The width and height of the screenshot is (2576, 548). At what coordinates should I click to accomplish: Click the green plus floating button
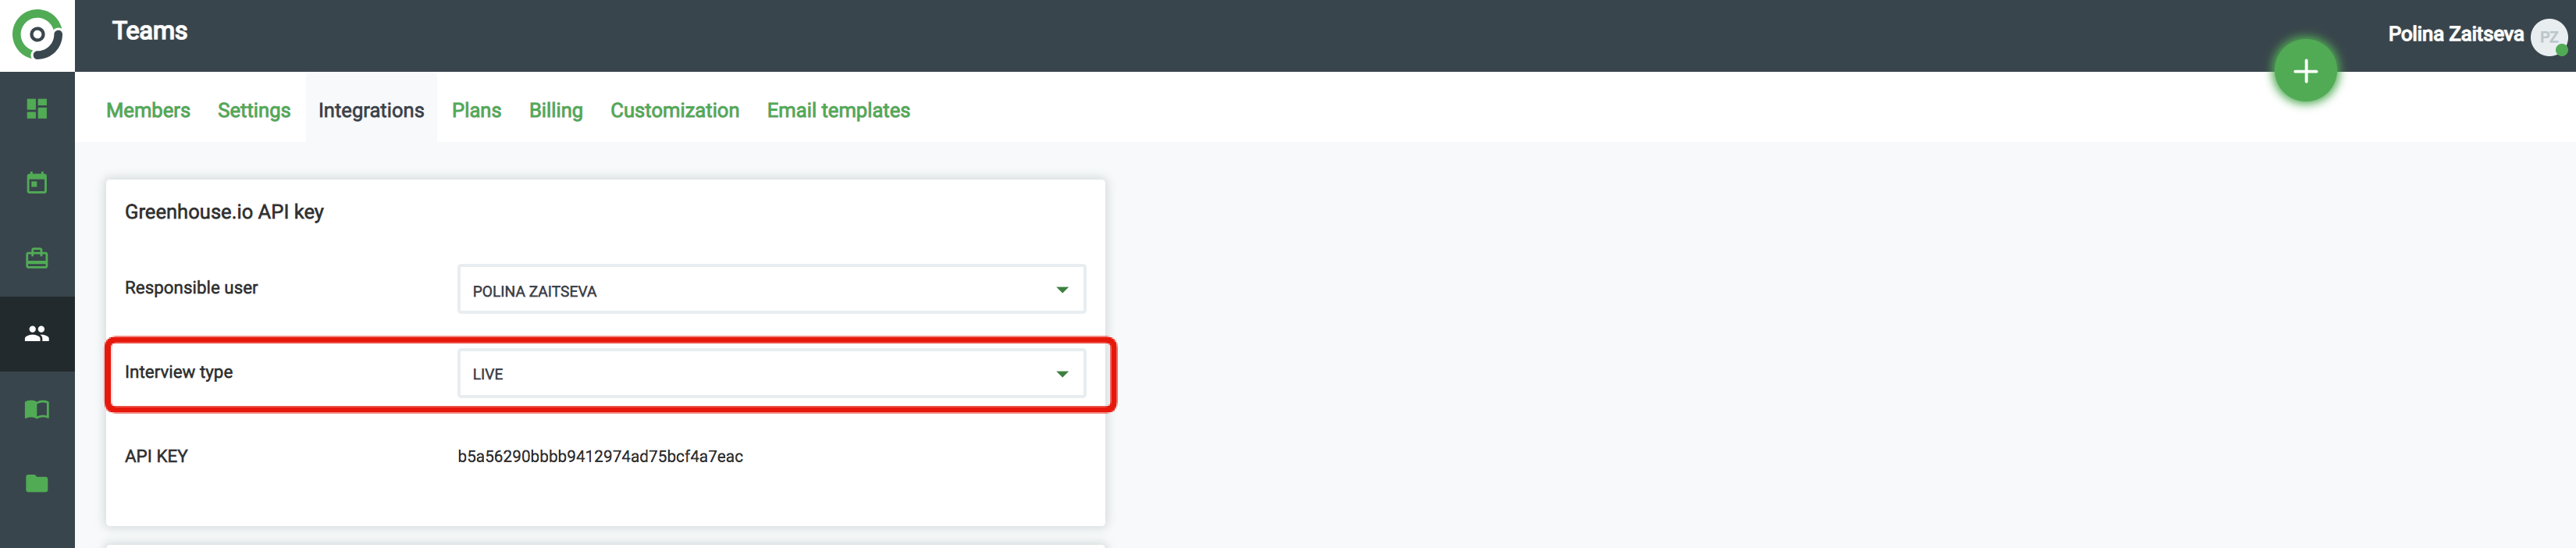tap(2305, 71)
